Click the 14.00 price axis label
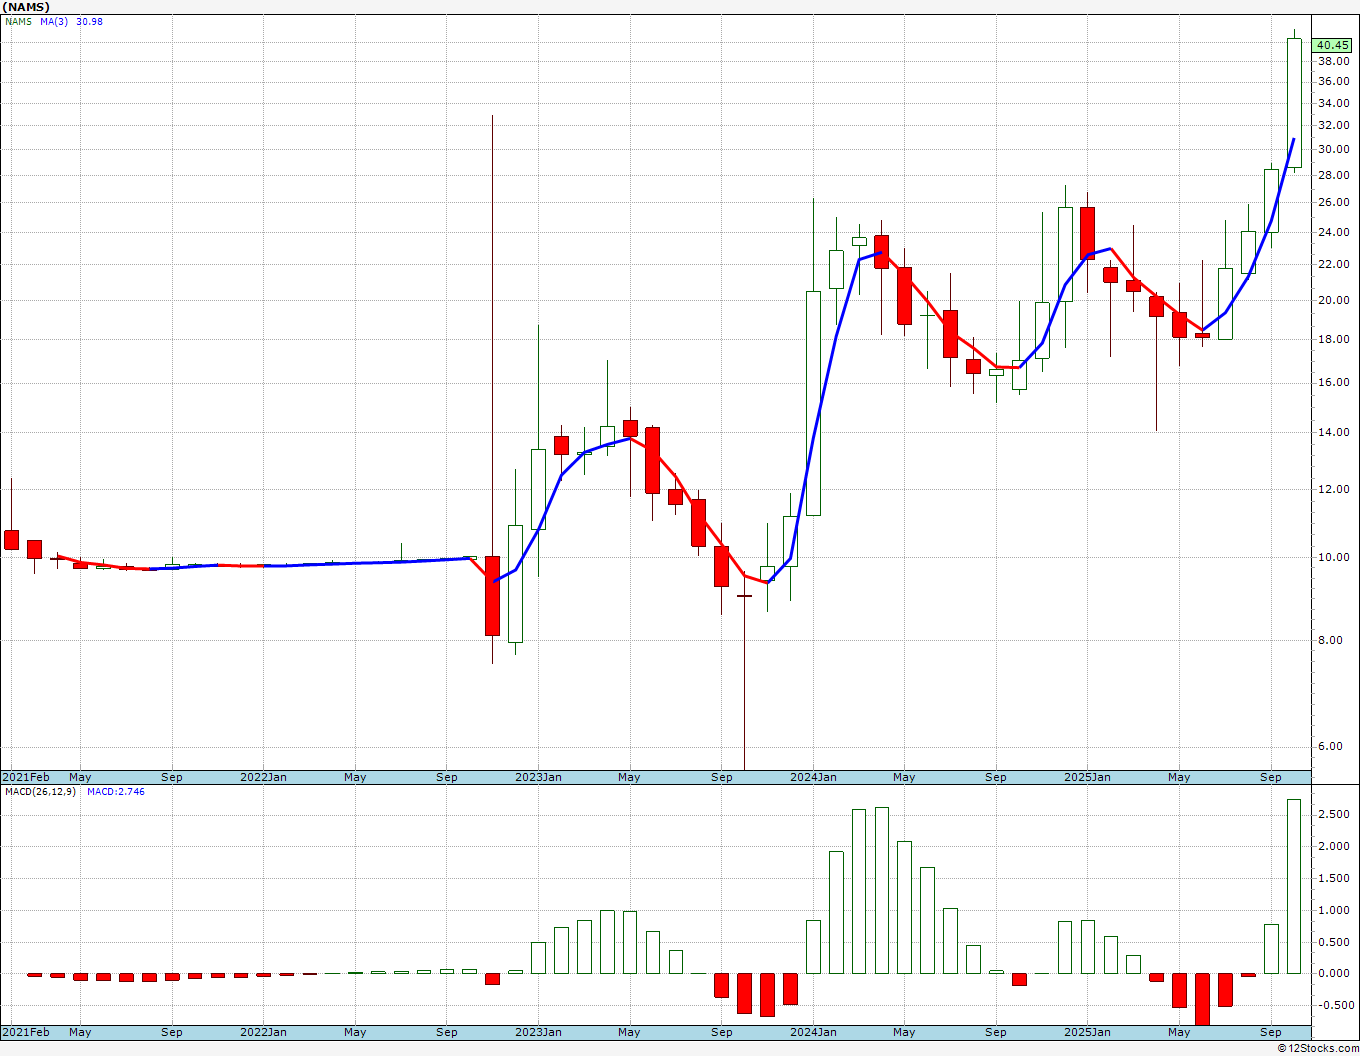The height and width of the screenshot is (1056, 1360). [1333, 433]
